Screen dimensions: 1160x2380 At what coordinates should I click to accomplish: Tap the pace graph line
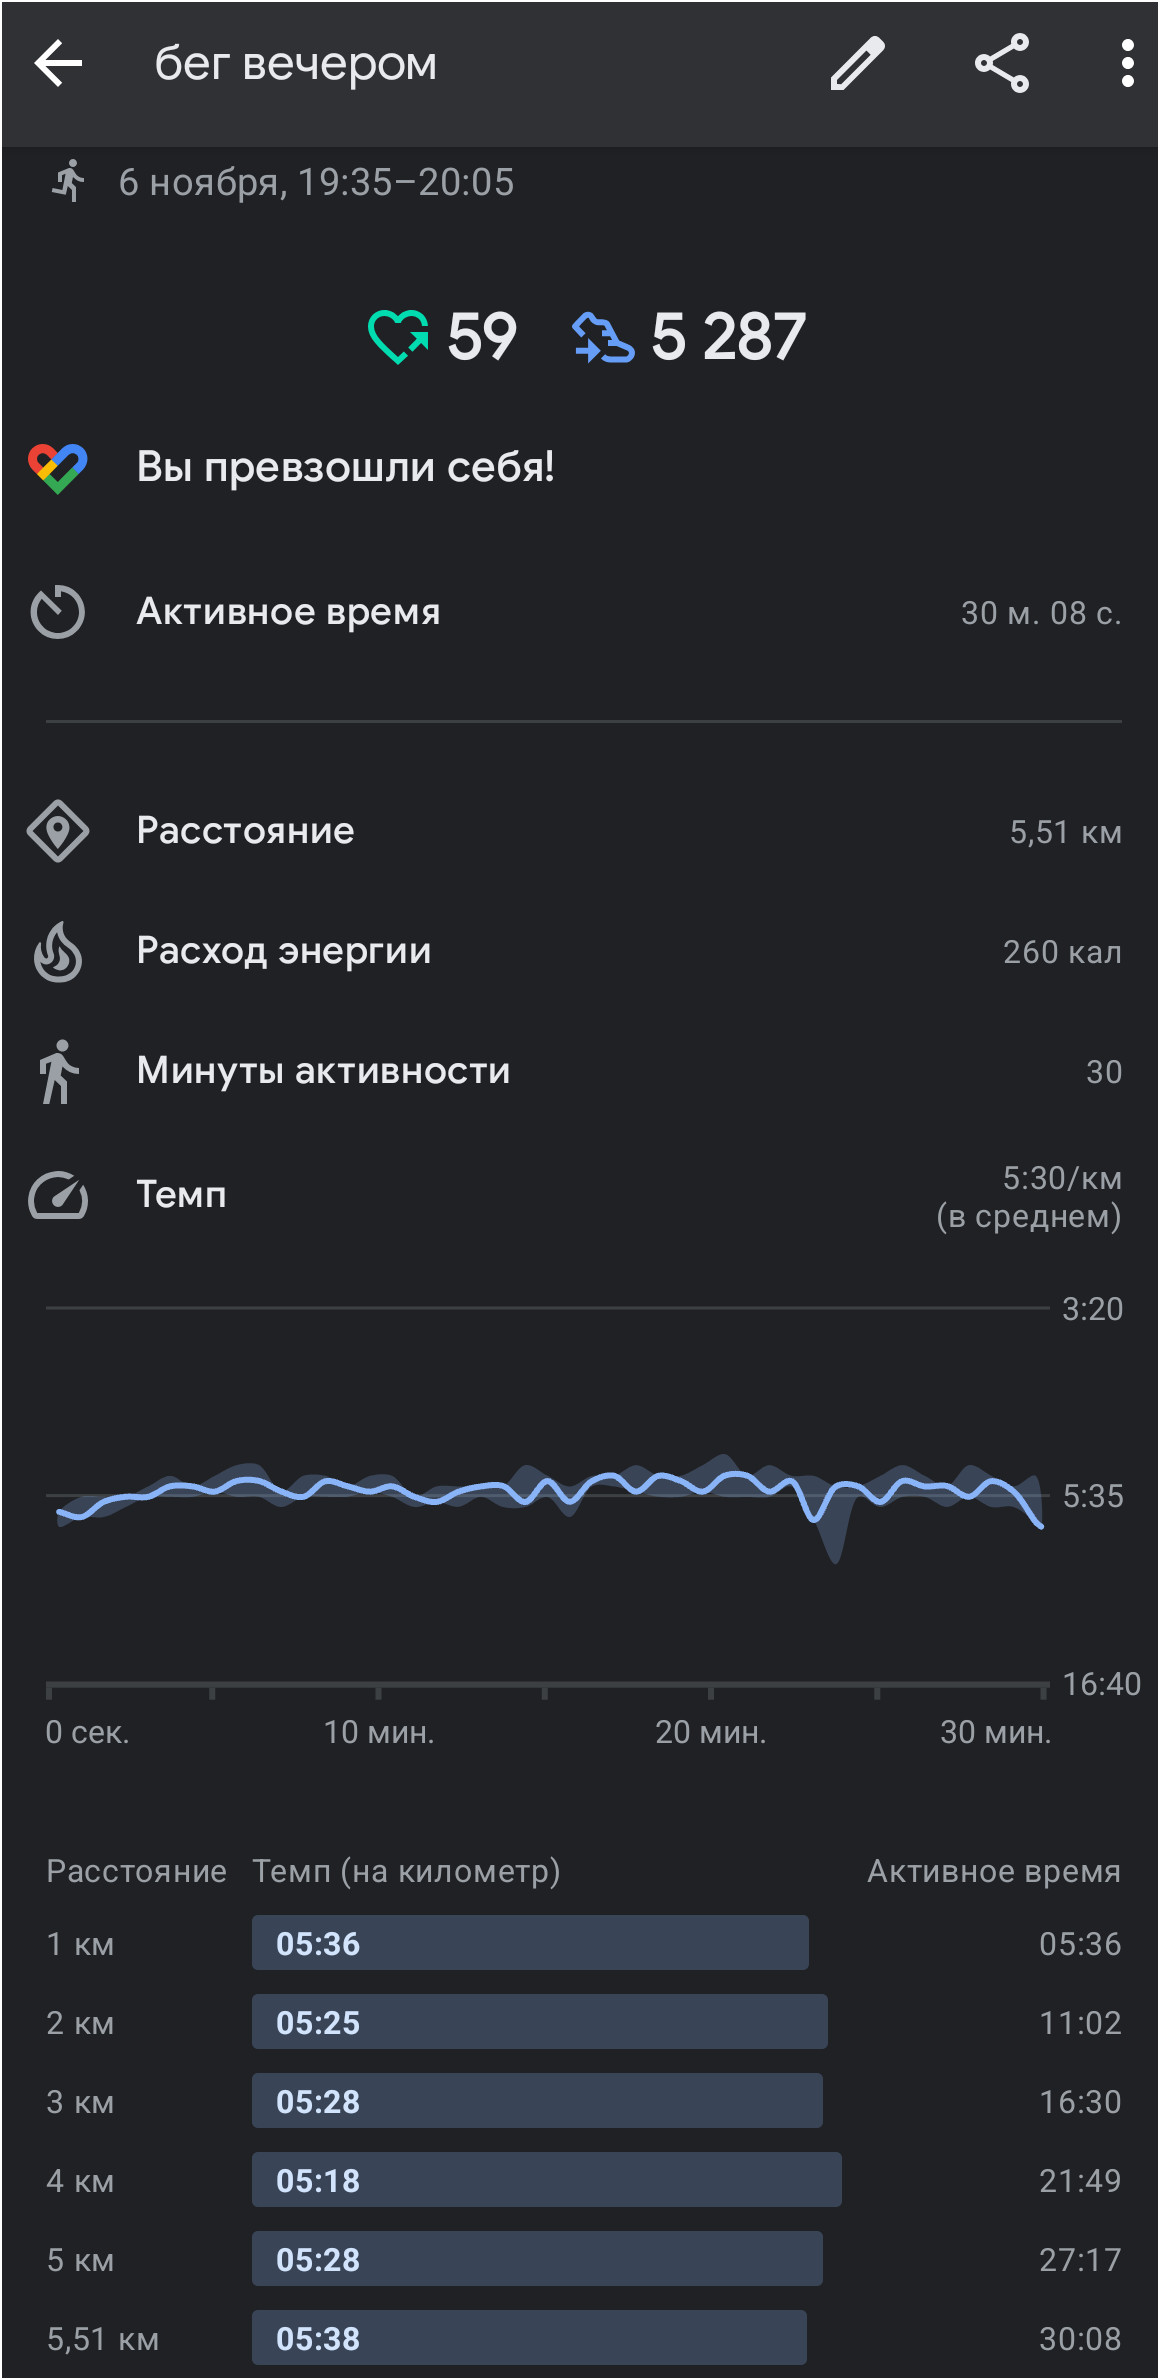point(550,1492)
